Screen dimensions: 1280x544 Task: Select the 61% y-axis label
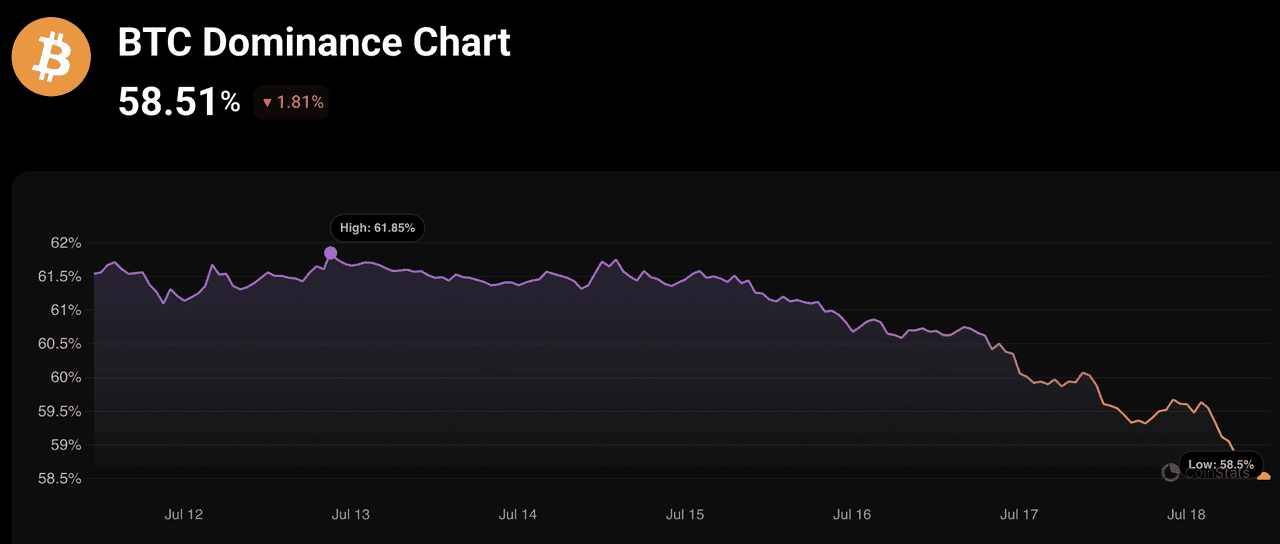pos(65,310)
